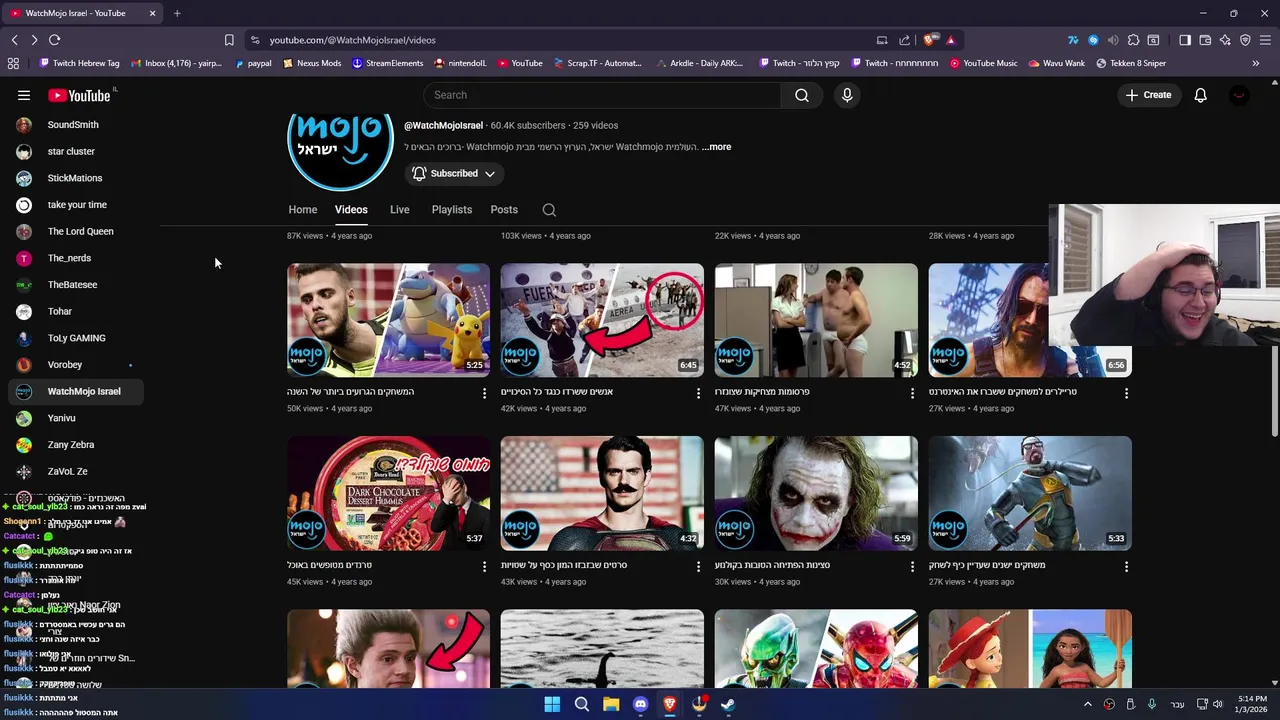1280x720 pixels.
Task: Click the browser address bar URL
Action: tap(352, 40)
